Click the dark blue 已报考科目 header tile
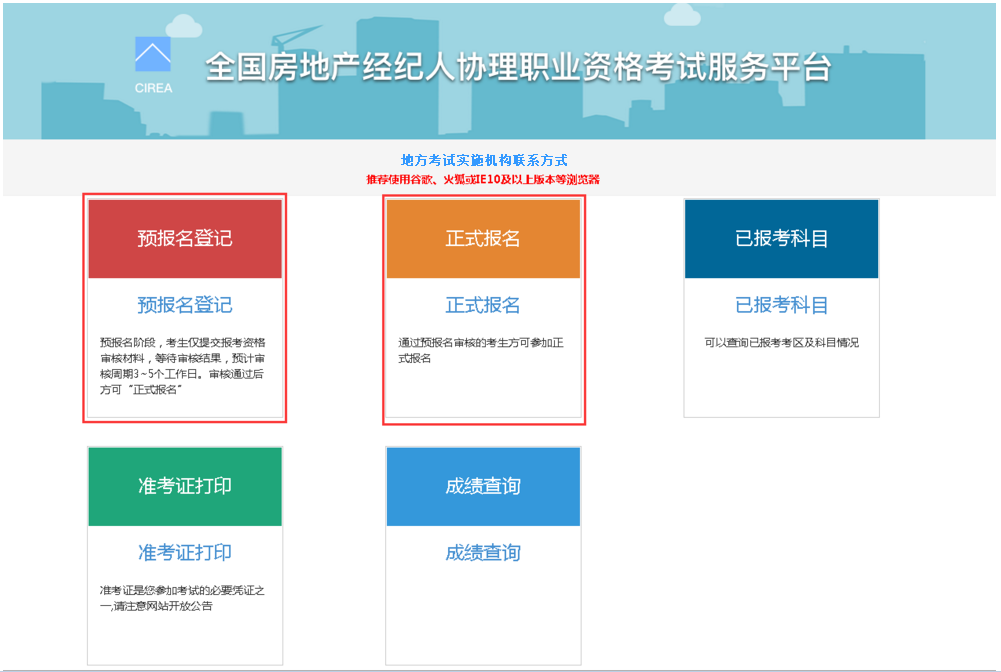 tap(781, 239)
